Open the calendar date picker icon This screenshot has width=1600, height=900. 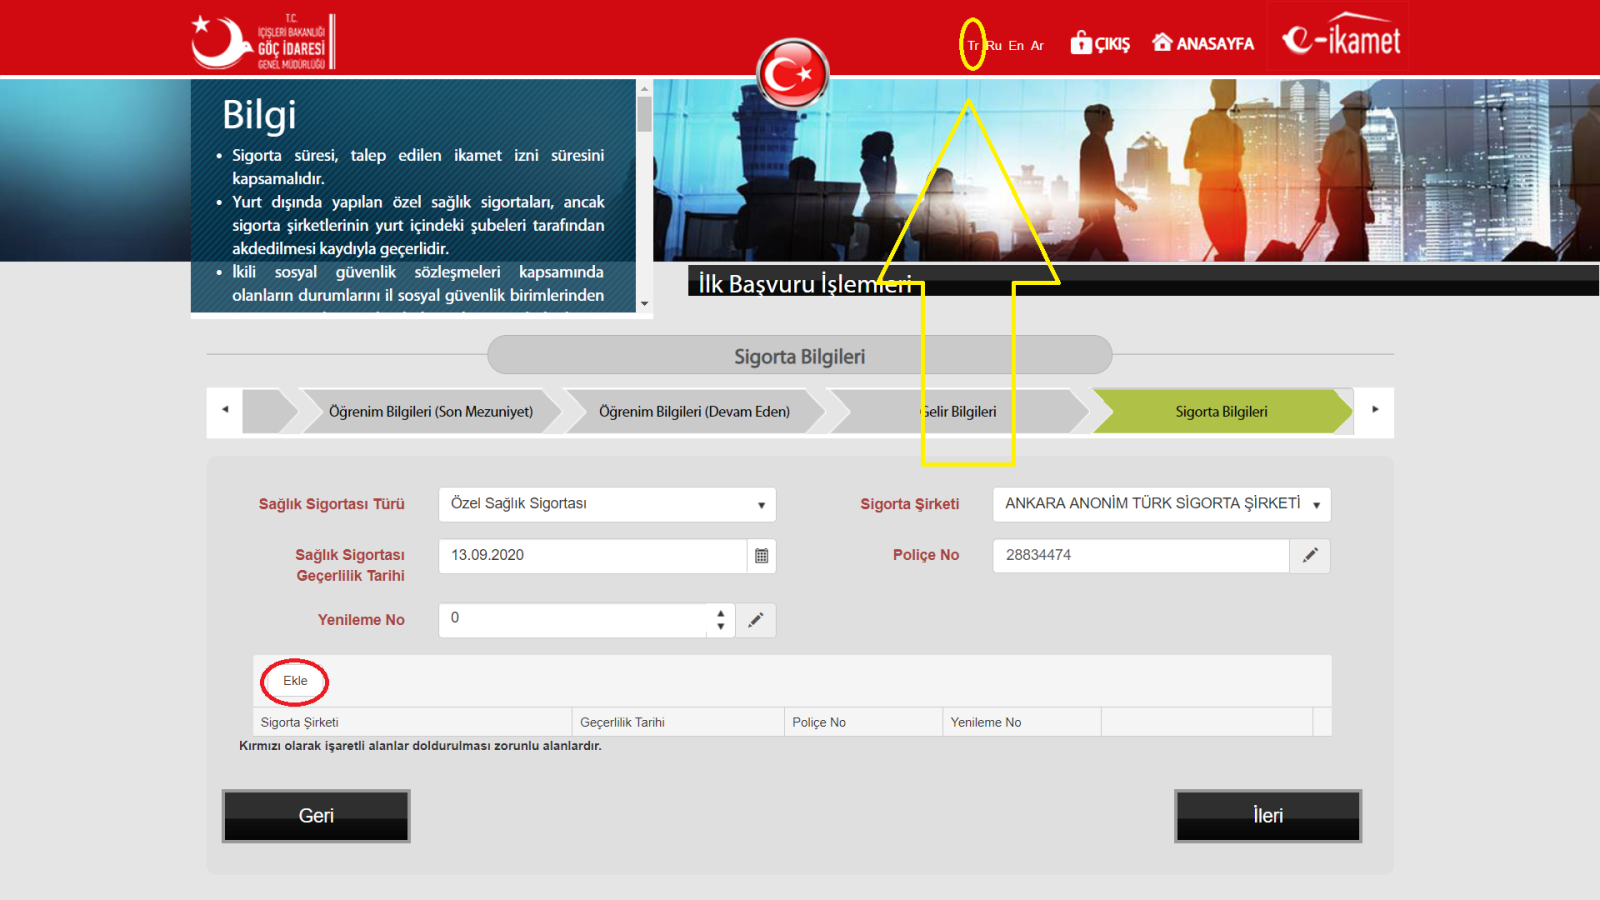pos(761,556)
